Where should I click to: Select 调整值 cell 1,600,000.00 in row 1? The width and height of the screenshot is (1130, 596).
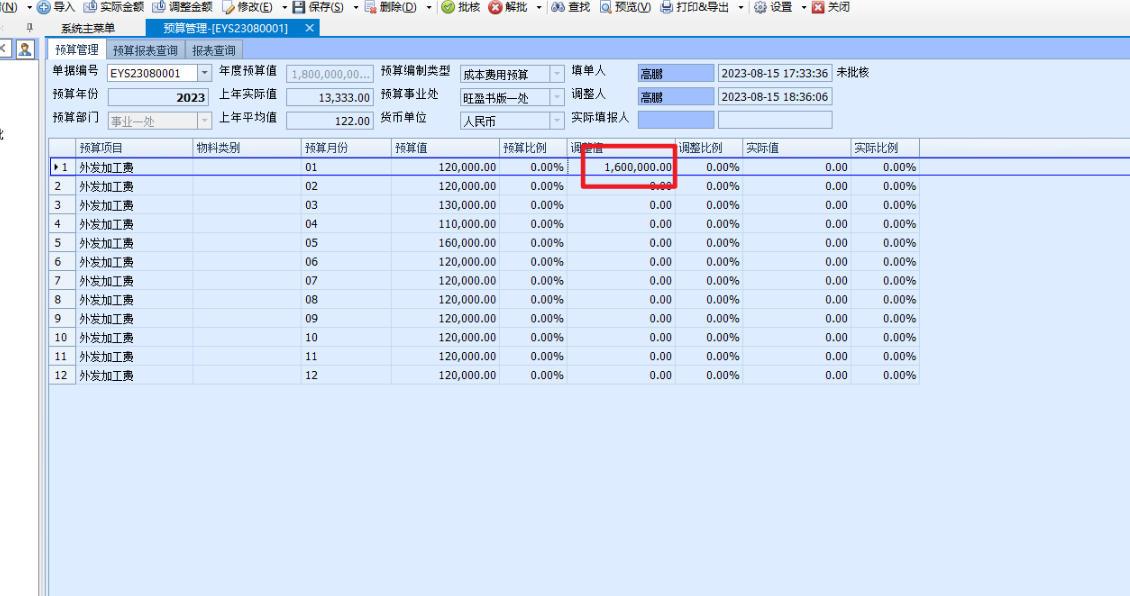[x=622, y=167]
